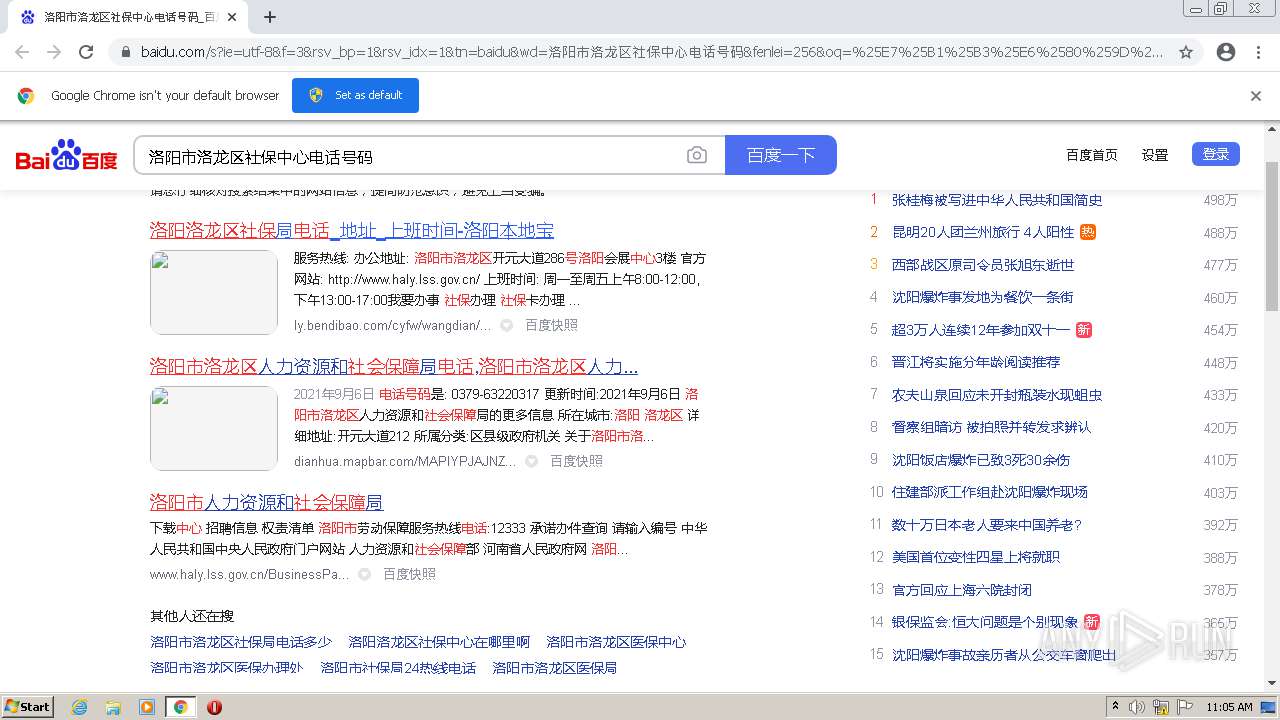Click the Set as default button
1280x720 pixels.
coord(355,95)
